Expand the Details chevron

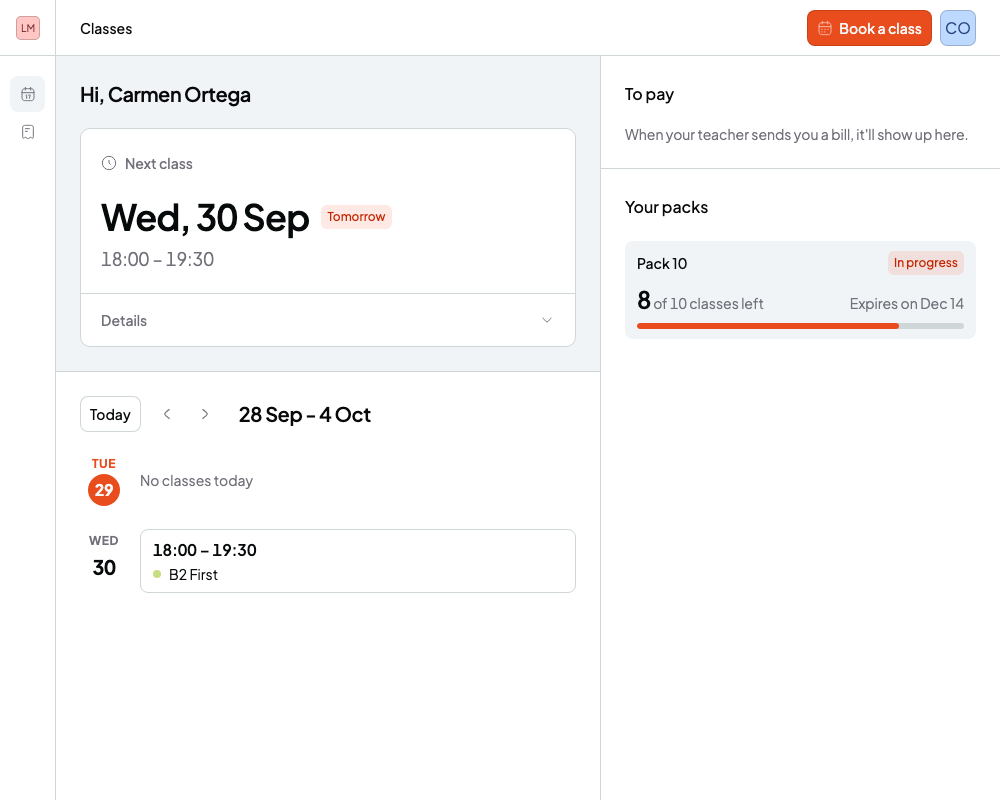pyautogui.click(x=547, y=320)
